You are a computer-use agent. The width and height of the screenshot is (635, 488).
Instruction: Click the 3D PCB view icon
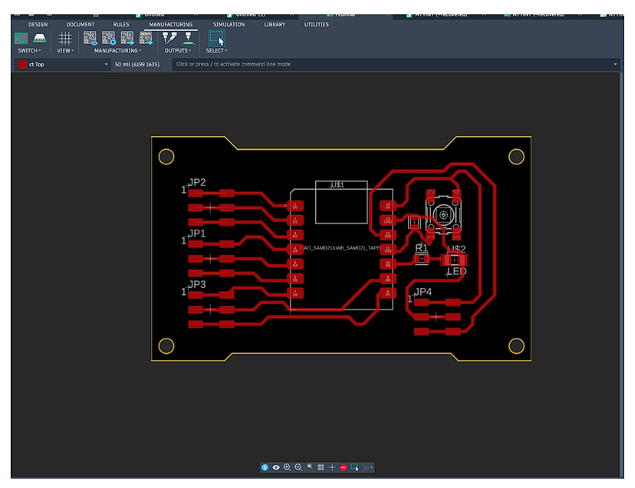(39, 38)
